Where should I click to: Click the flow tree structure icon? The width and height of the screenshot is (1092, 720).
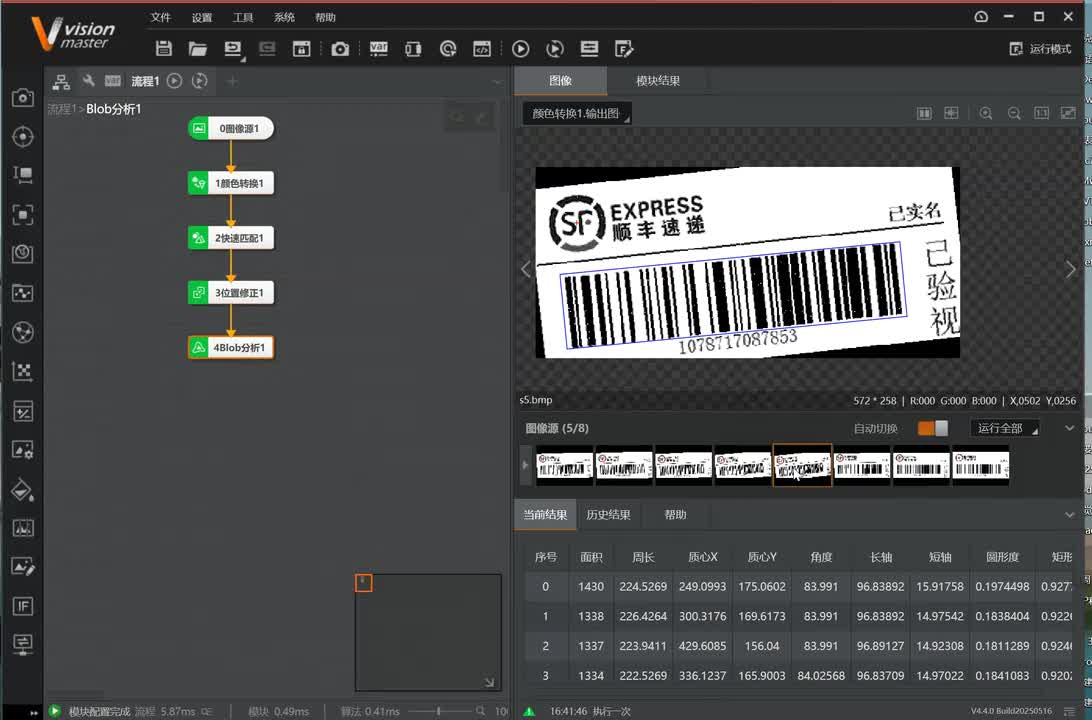(x=61, y=81)
